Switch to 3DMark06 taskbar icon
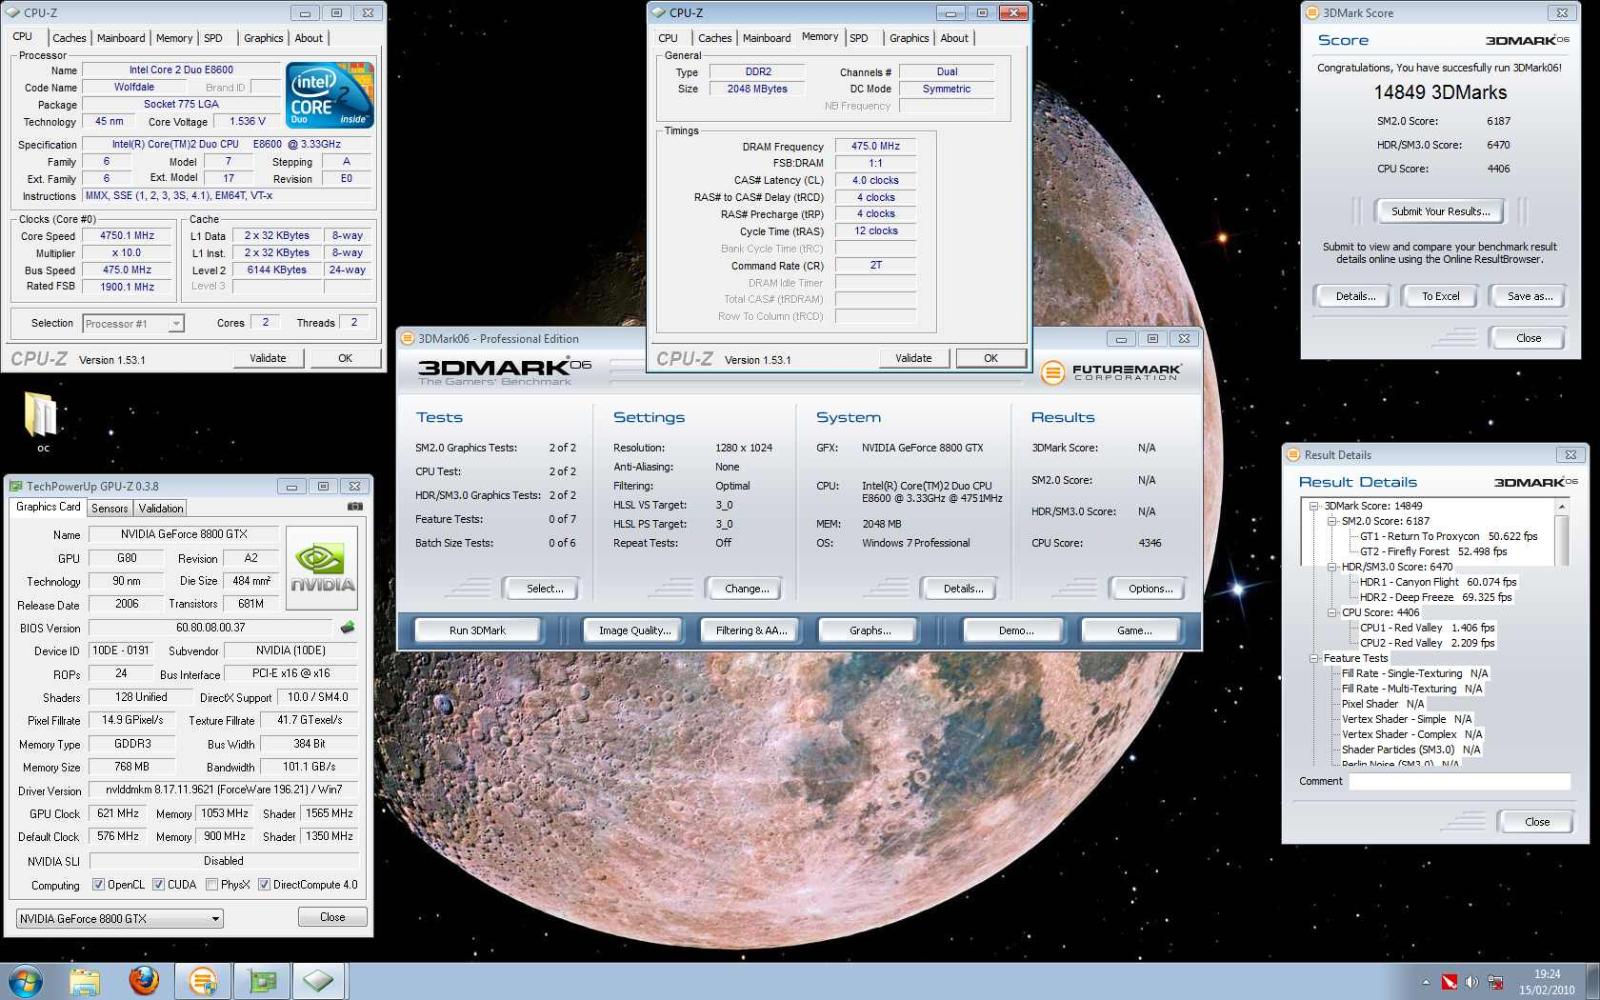Viewport: 1600px width, 1000px height. [203, 981]
